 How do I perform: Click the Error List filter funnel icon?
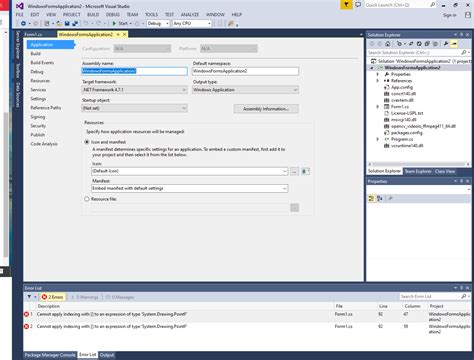(29, 297)
